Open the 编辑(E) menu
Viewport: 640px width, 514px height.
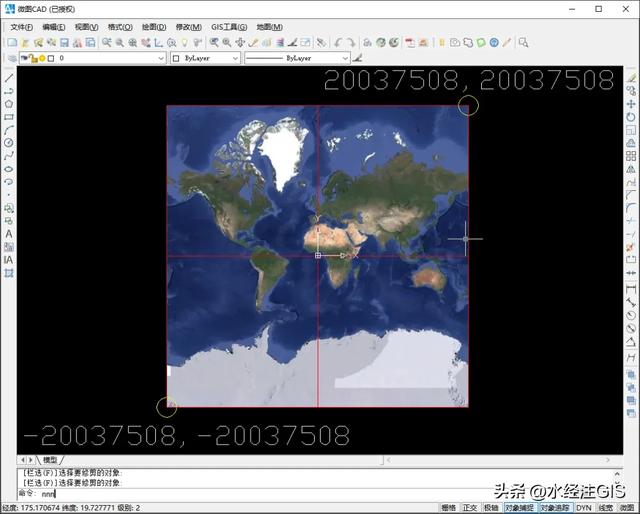coord(53,27)
